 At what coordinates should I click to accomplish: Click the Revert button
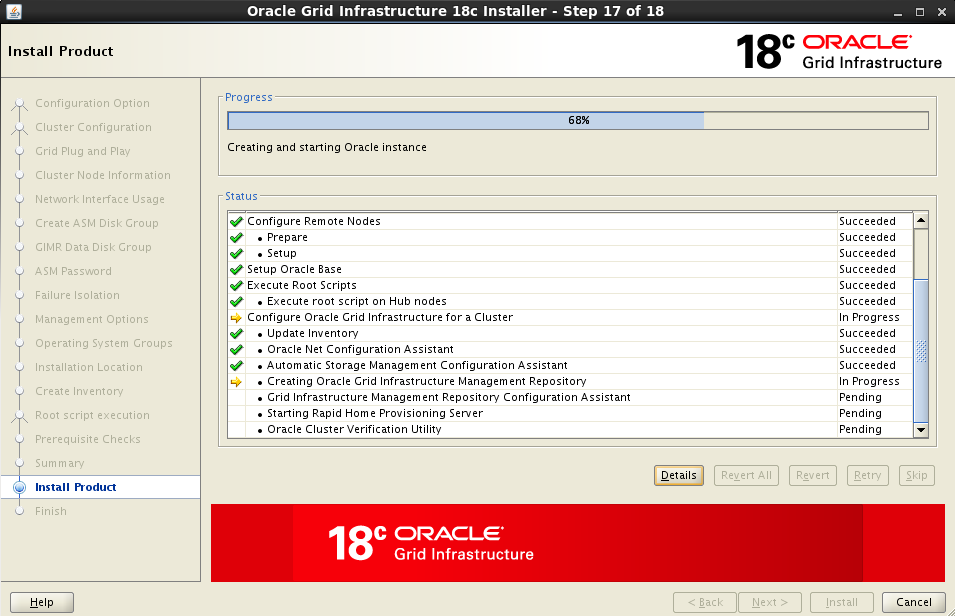812,475
